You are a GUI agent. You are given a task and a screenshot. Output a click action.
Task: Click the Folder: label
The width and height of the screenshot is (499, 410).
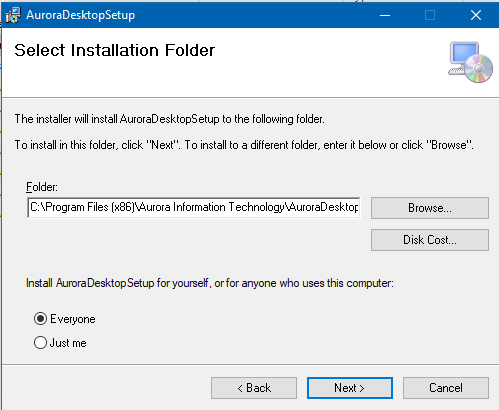[42, 187]
